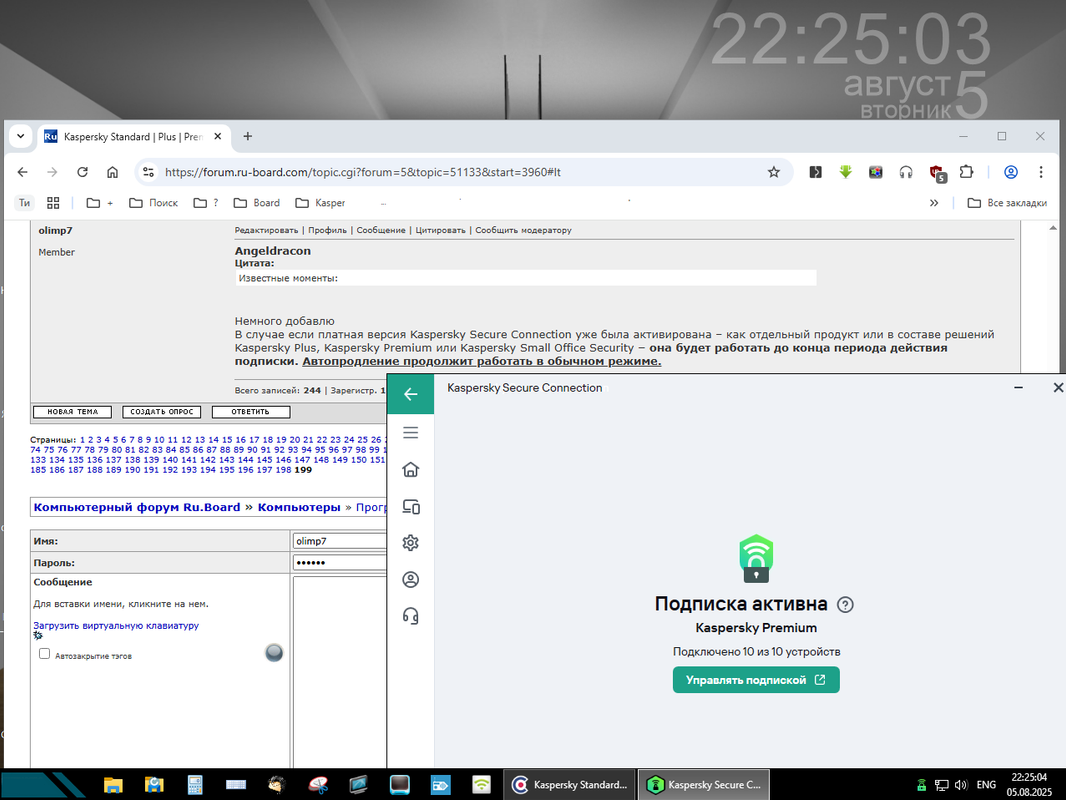This screenshot has width=1066, height=800.
Task: Click the СОЗДАТЬ ОПРОС button
Action: [162, 412]
